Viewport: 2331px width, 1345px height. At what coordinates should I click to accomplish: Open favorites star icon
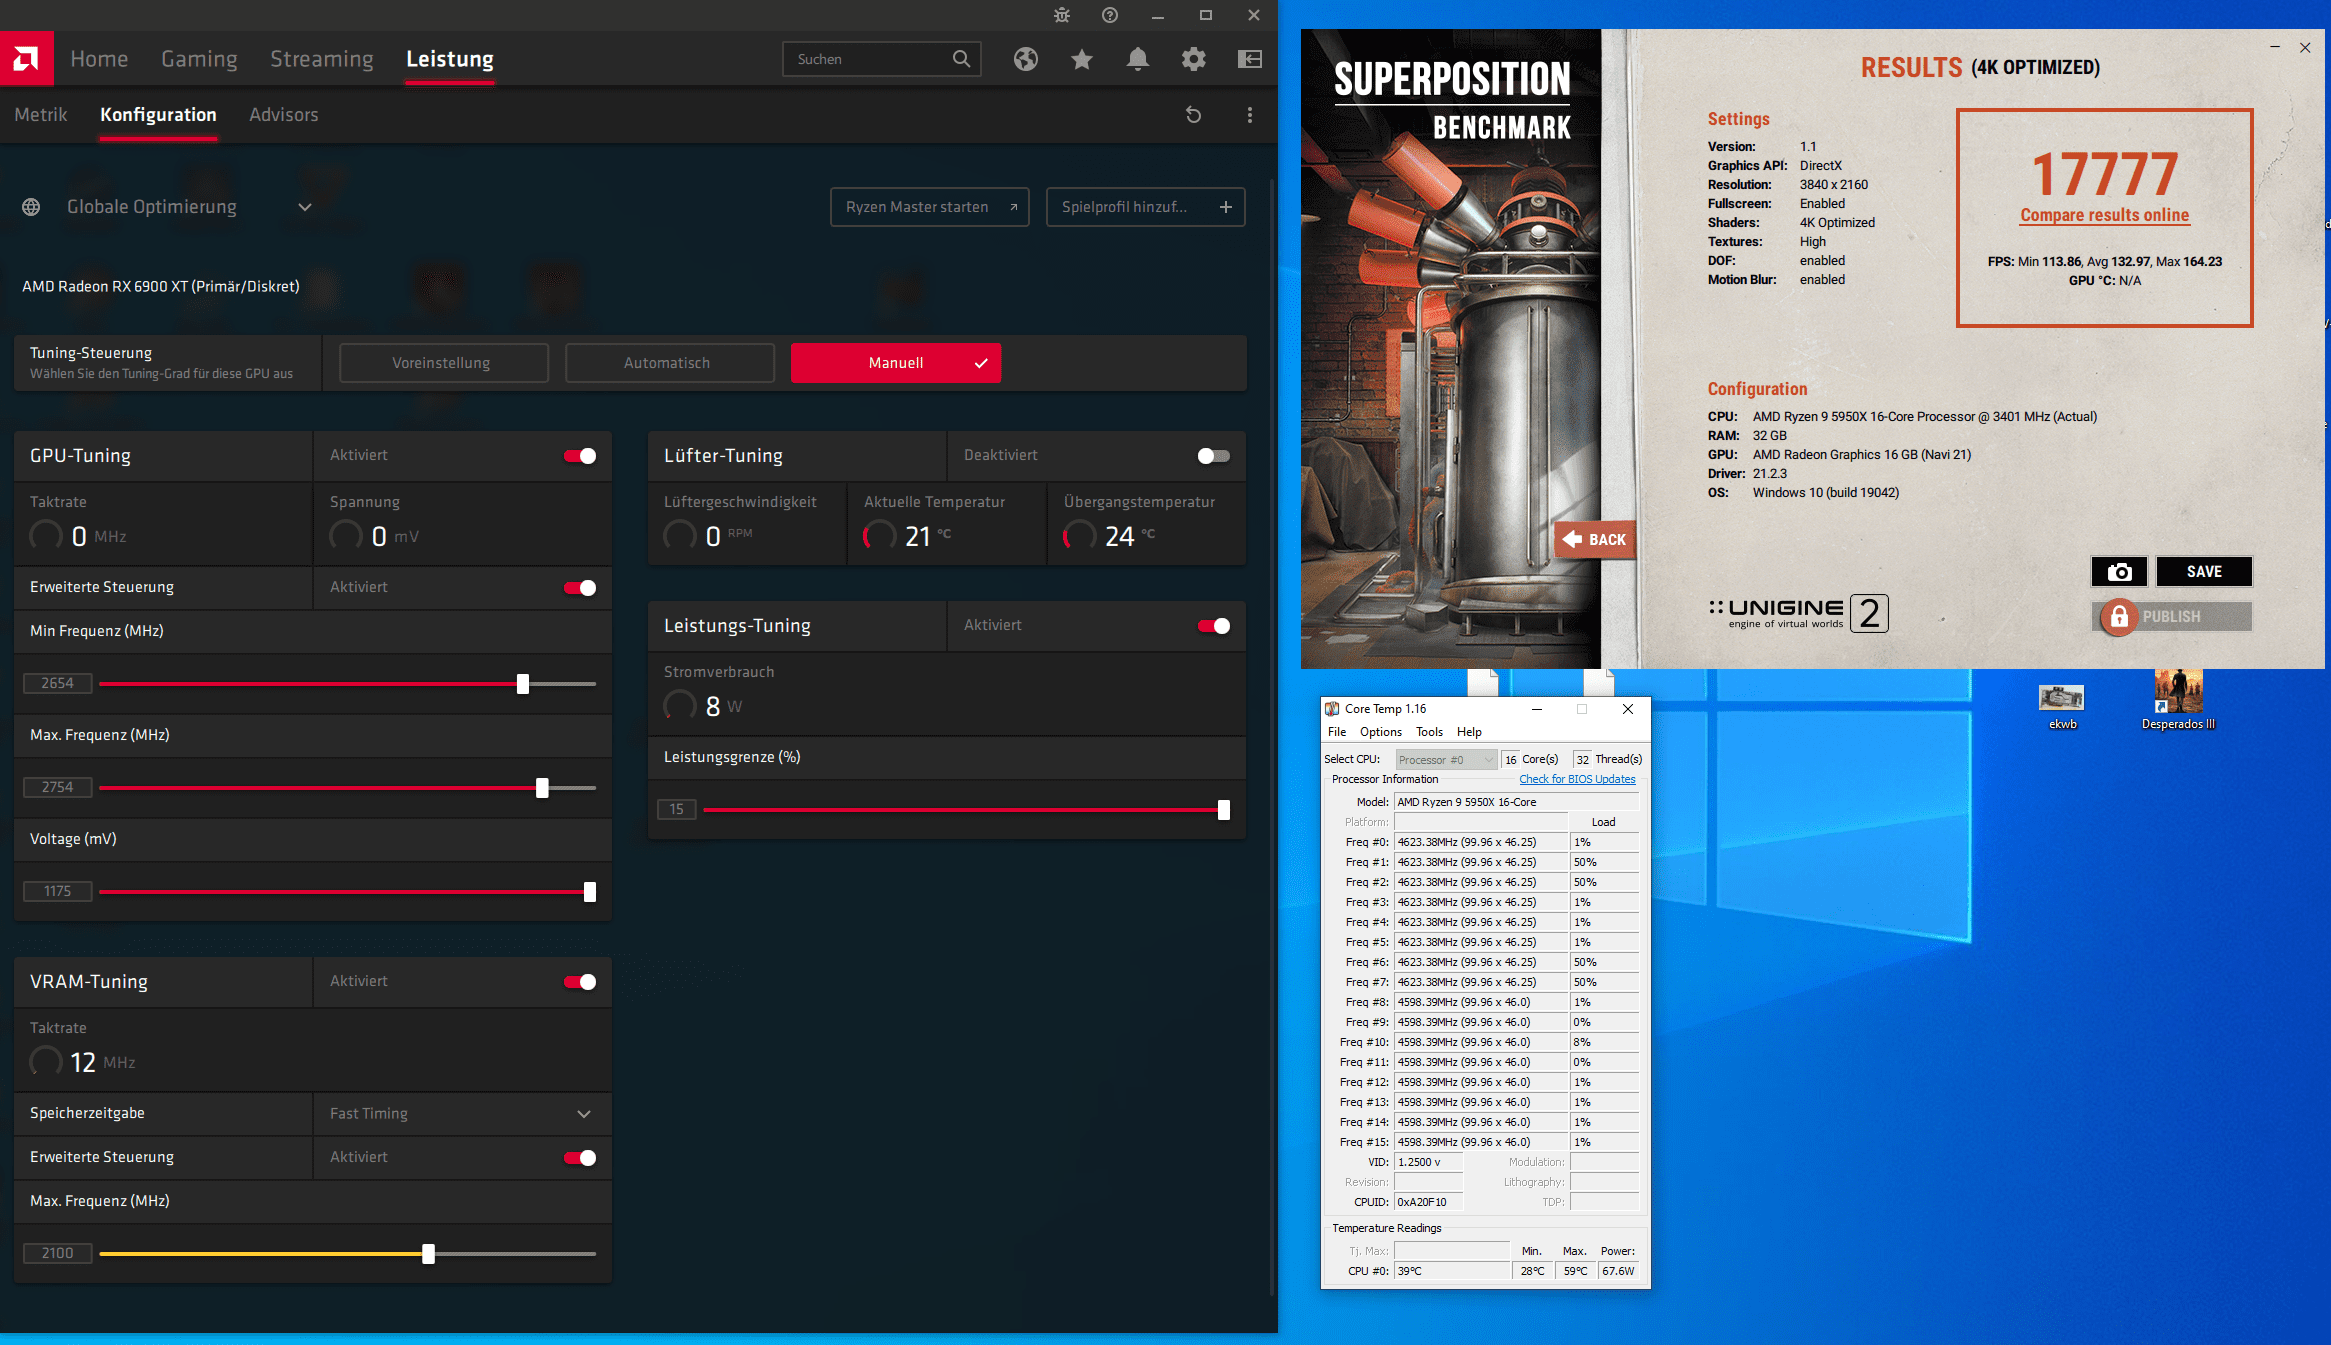click(1081, 59)
